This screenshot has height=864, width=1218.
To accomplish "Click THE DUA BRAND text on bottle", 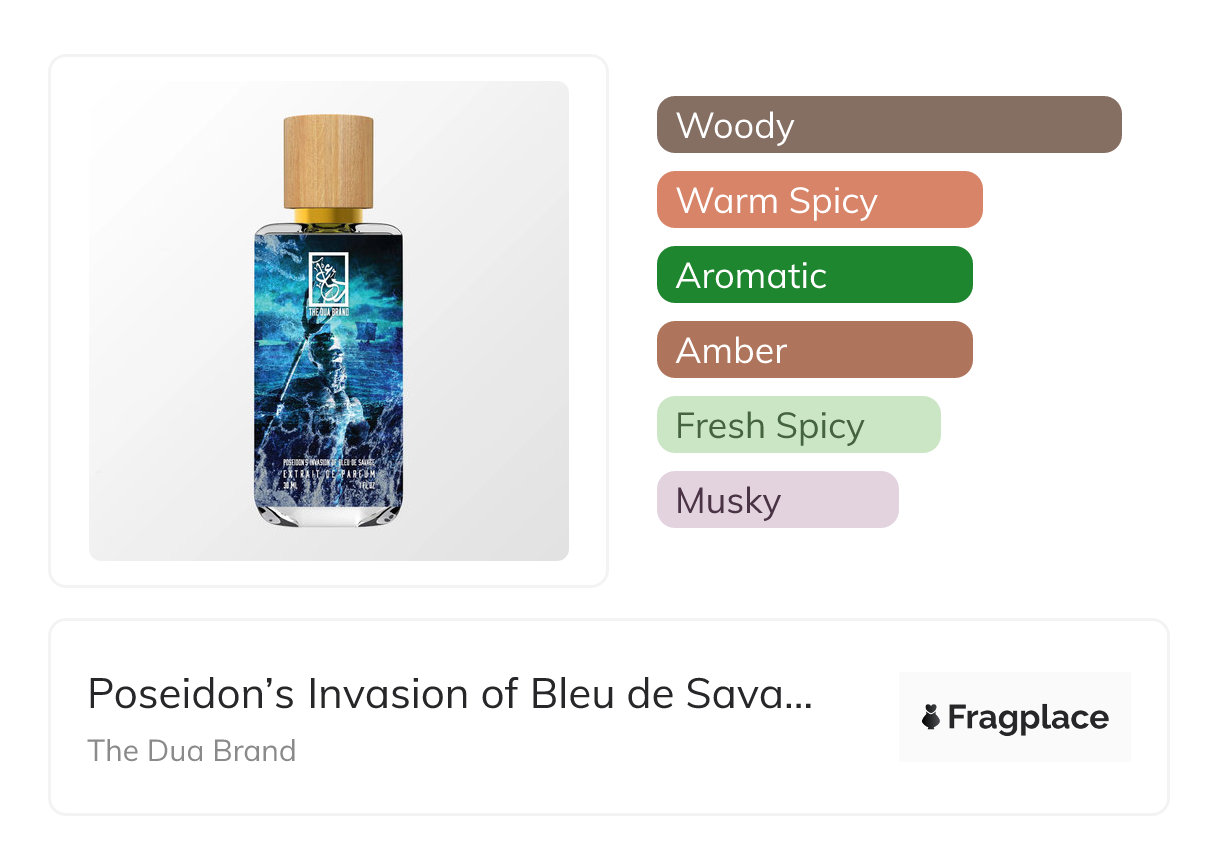I will tap(328, 312).
